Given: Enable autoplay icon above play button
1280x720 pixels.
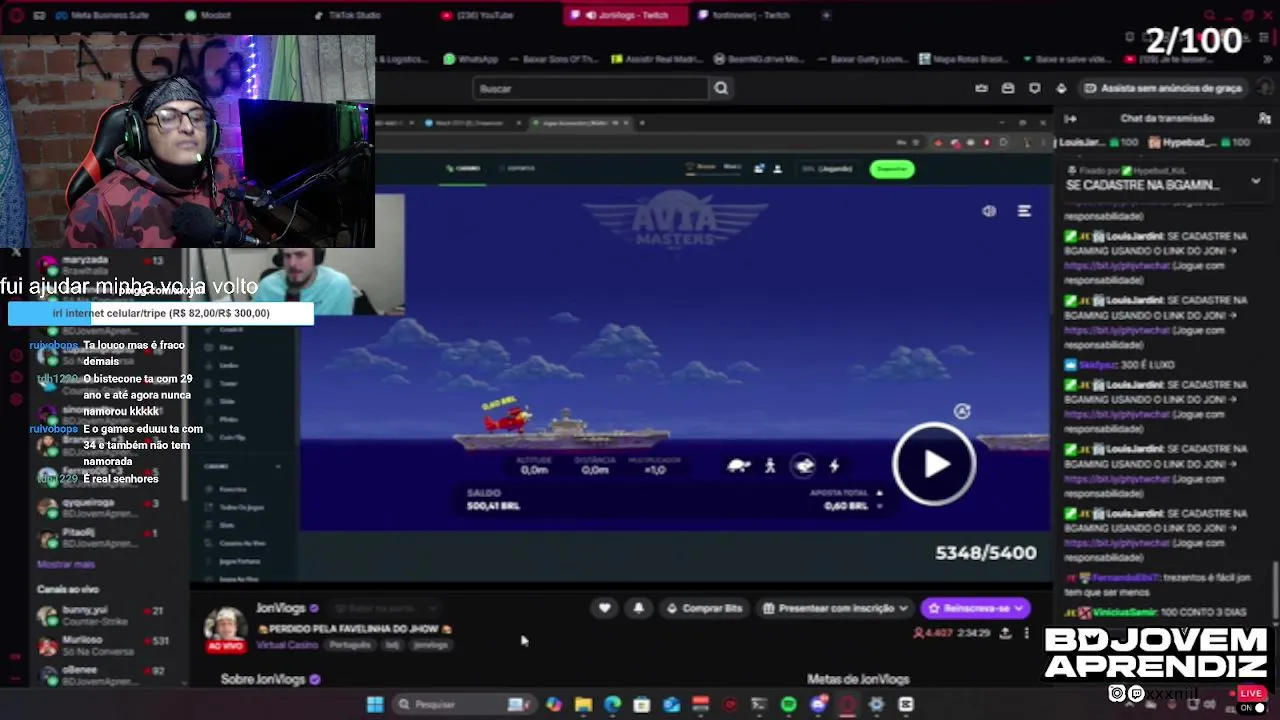Looking at the screenshot, I should click(x=962, y=411).
